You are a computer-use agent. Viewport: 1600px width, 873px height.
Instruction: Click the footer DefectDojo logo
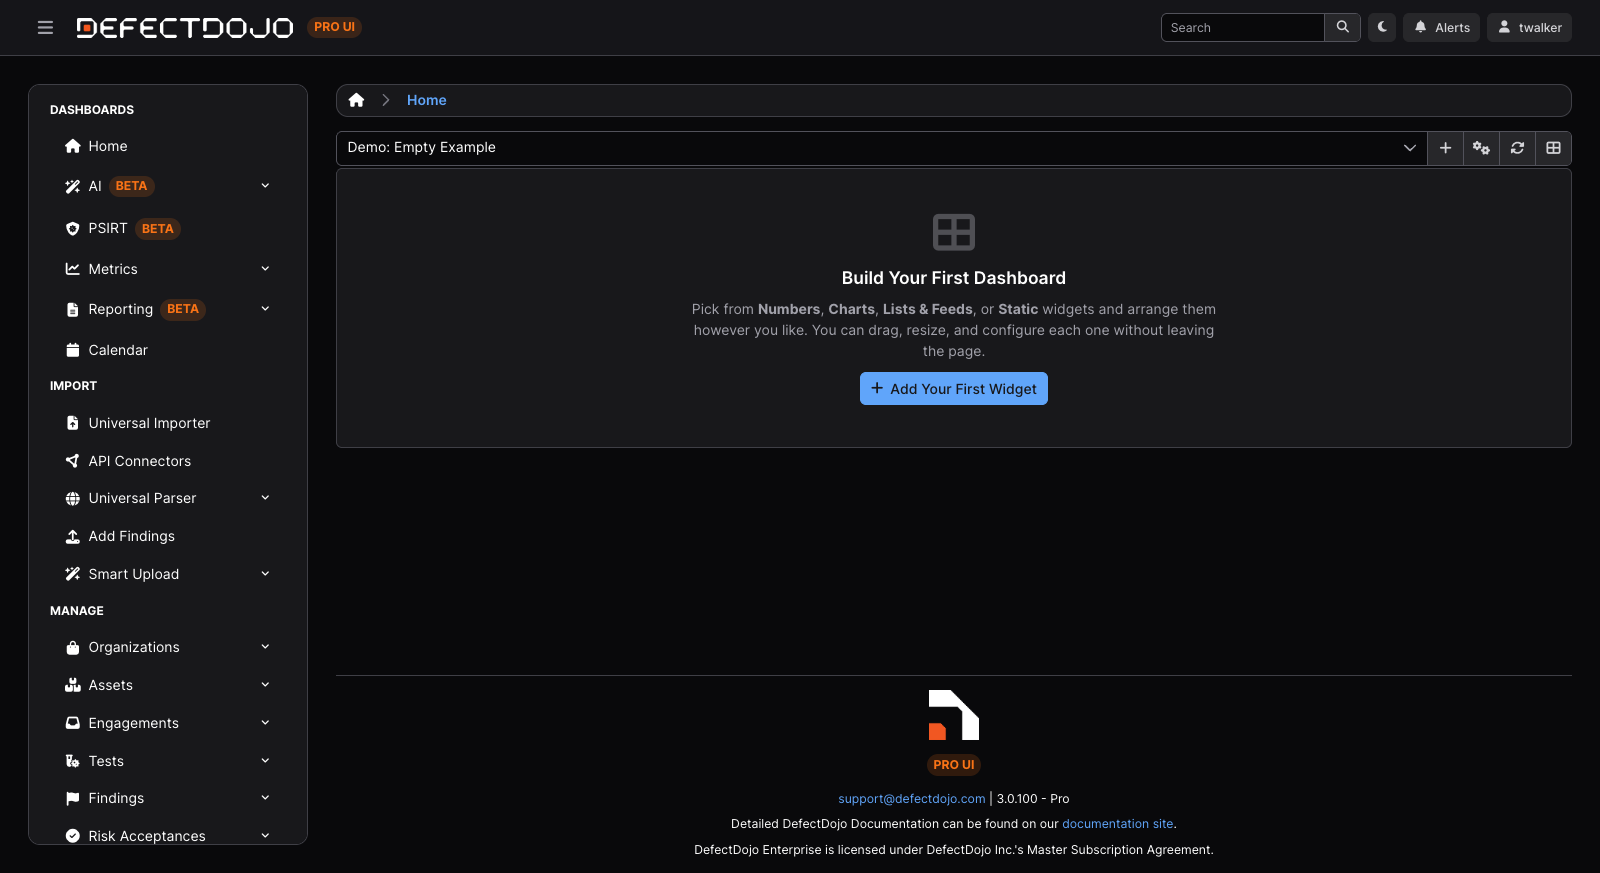coord(954,715)
